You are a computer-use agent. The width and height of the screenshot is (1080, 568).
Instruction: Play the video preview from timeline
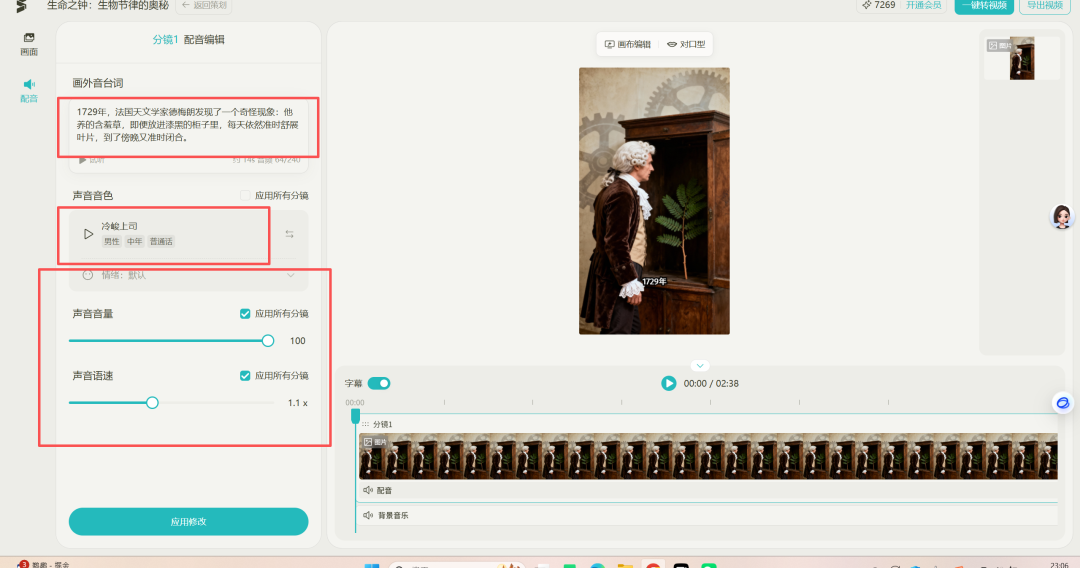pyautogui.click(x=668, y=383)
